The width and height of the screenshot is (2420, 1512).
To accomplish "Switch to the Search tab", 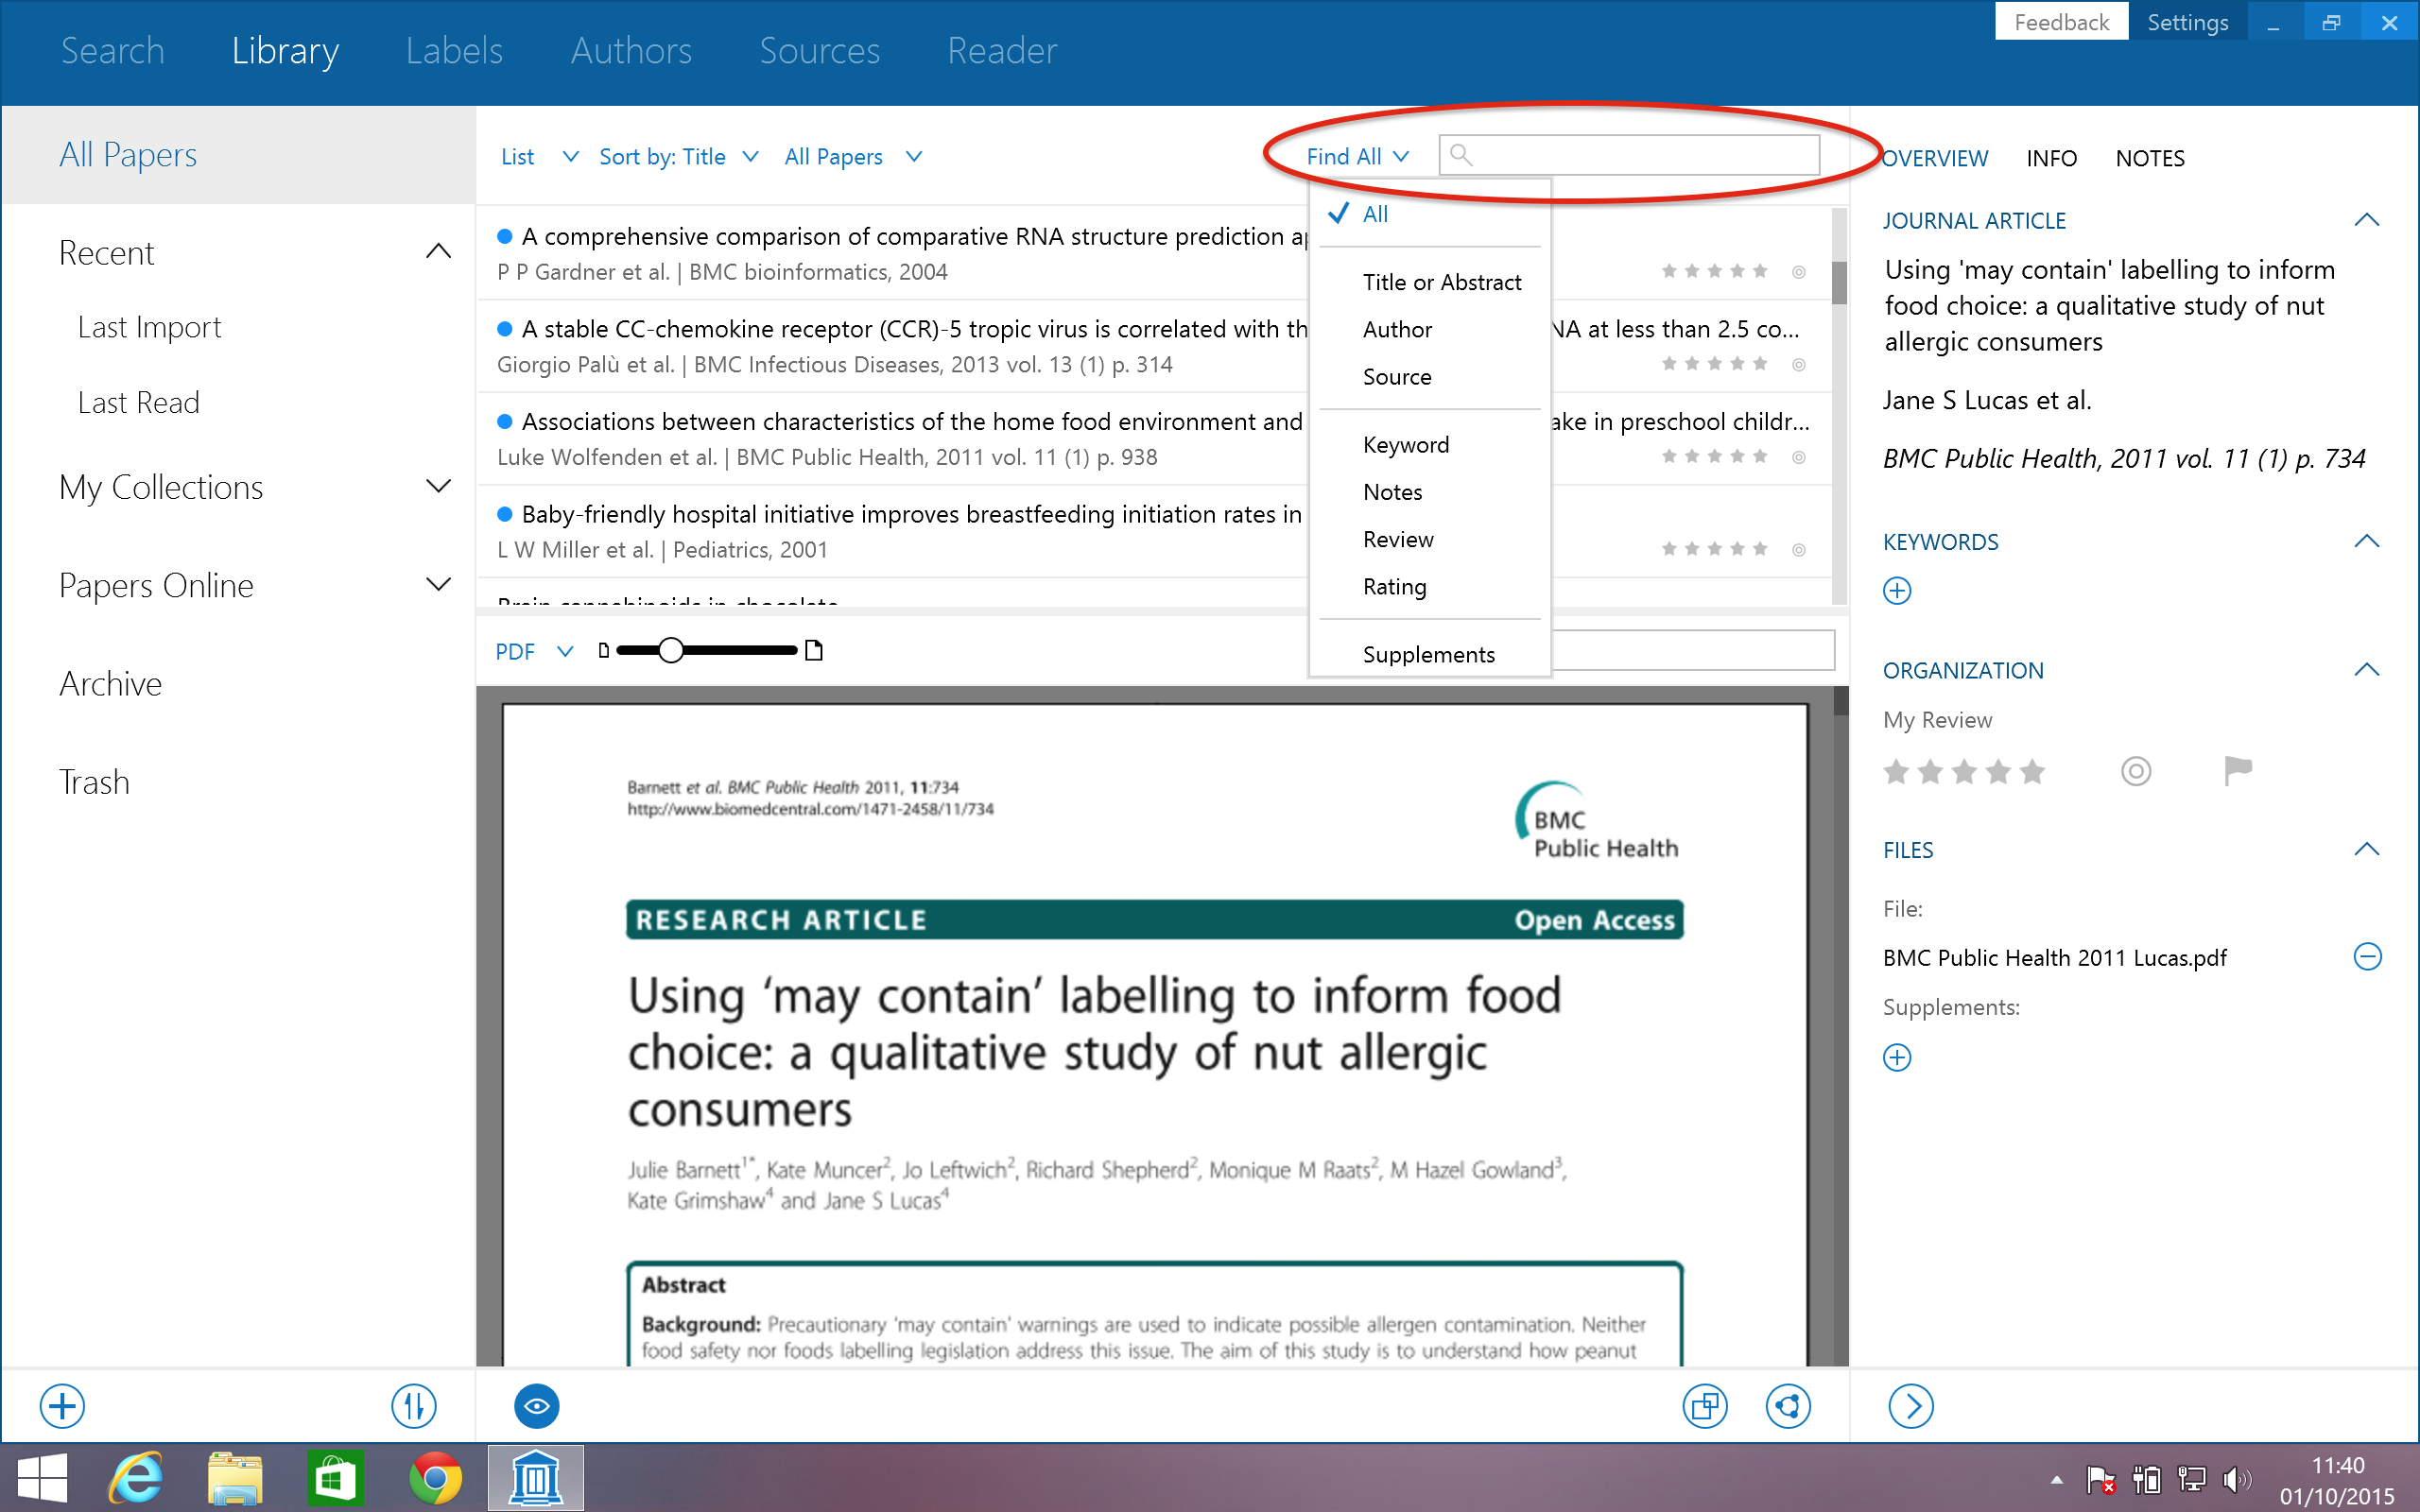I will pyautogui.click(x=112, y=50).
